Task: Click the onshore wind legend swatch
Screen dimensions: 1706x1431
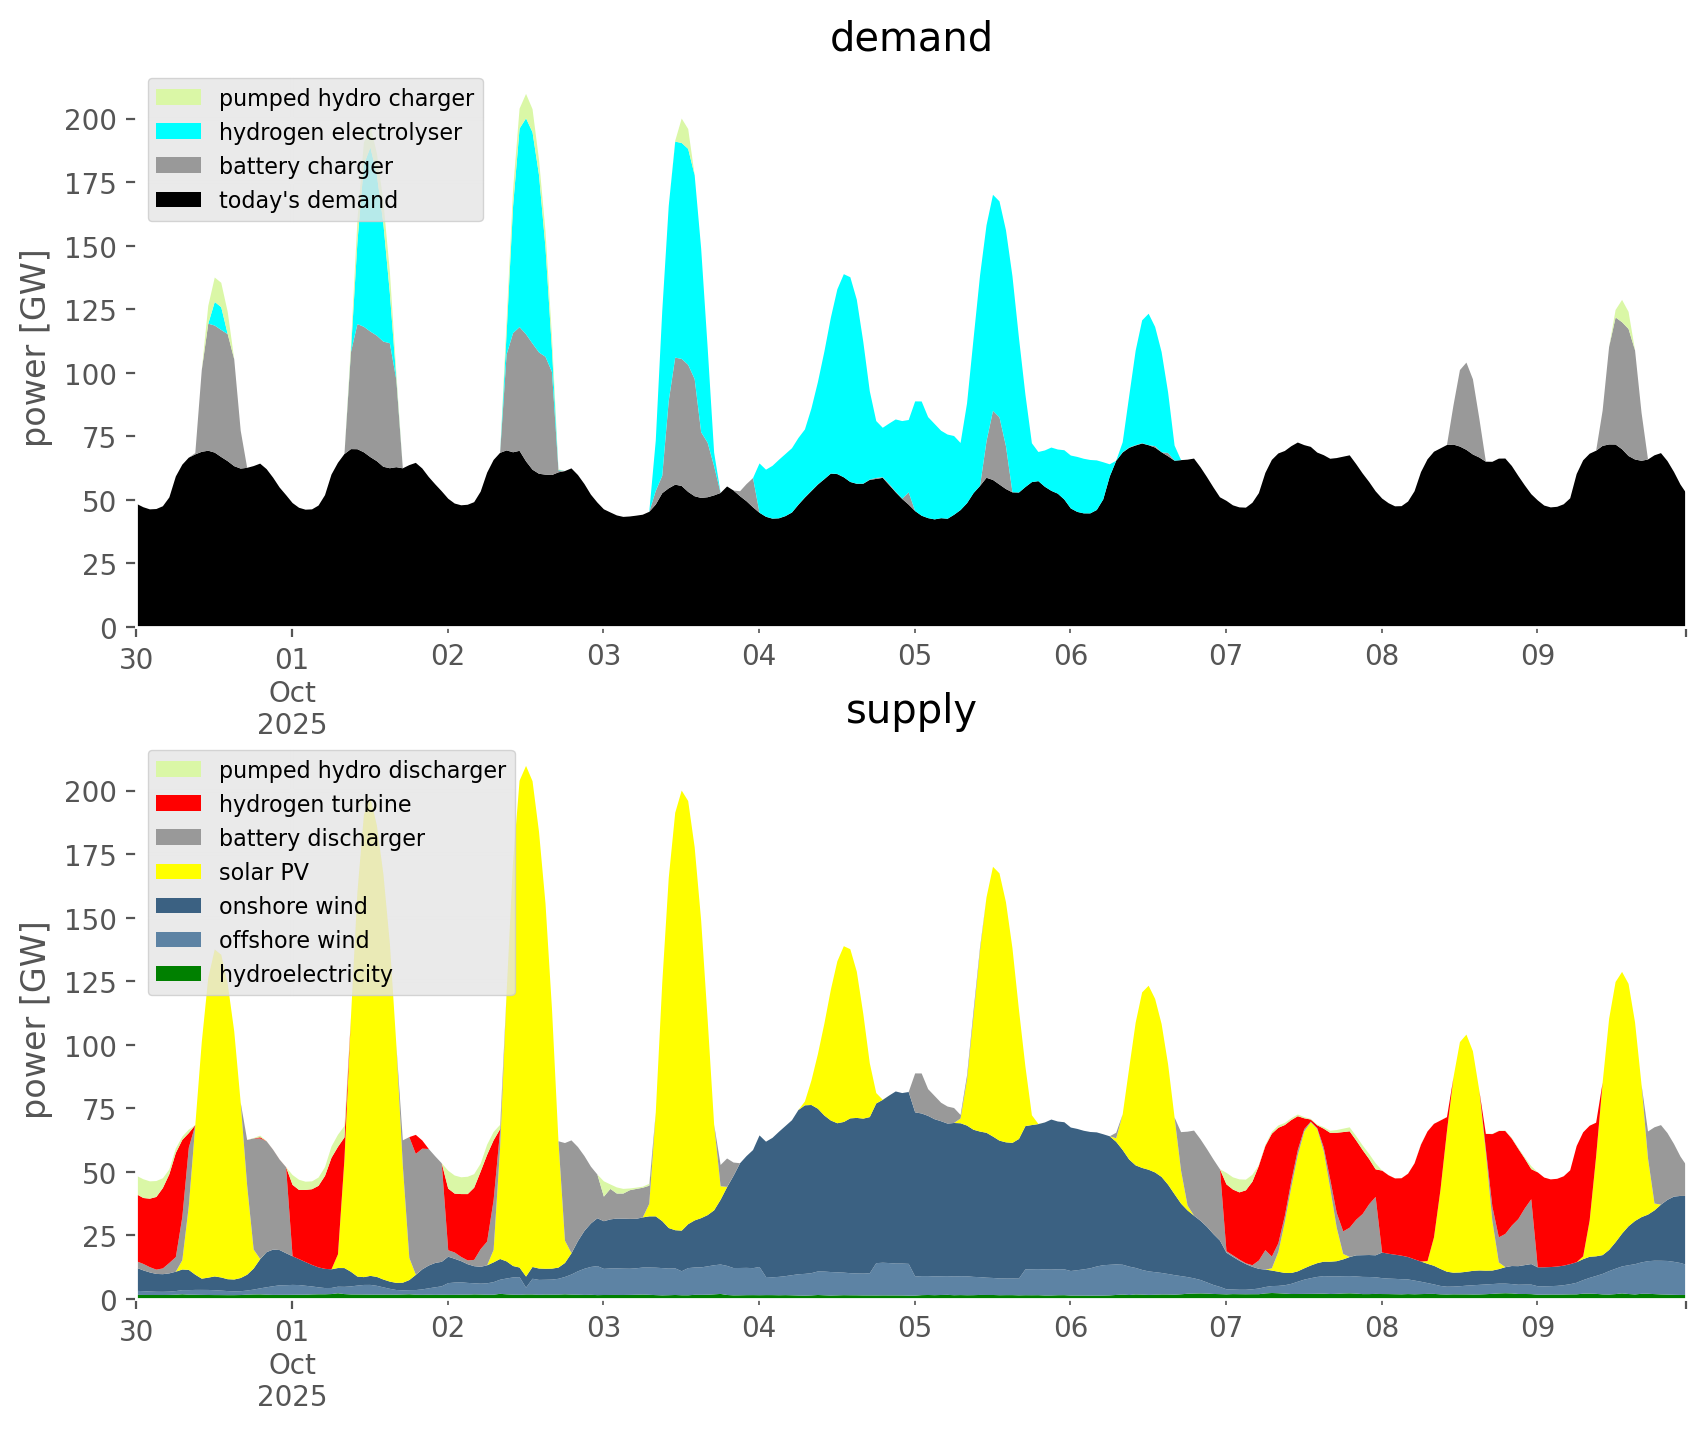Action: point(179,906)
